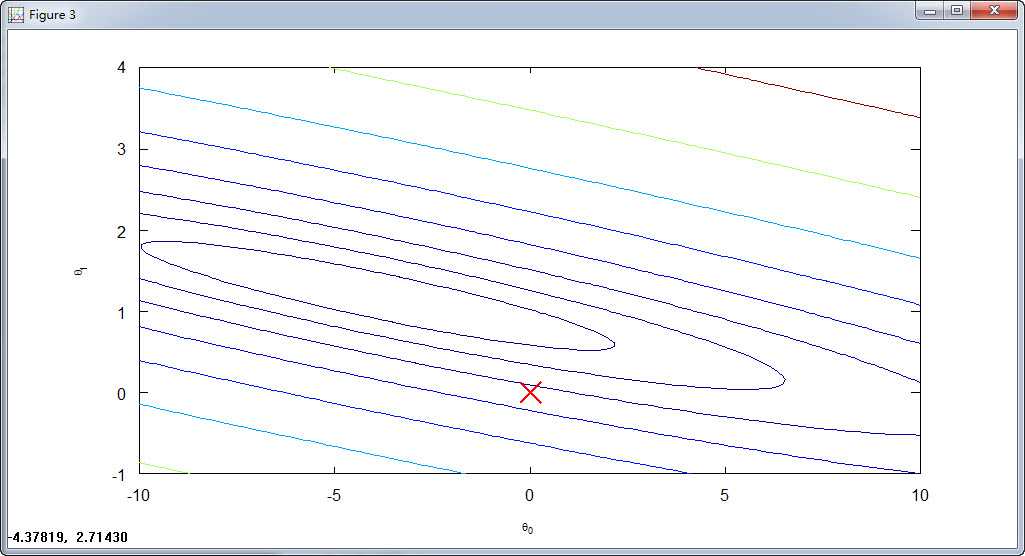Click the Figure 3 window icon
1025x556 pixels.
[16, 14]
